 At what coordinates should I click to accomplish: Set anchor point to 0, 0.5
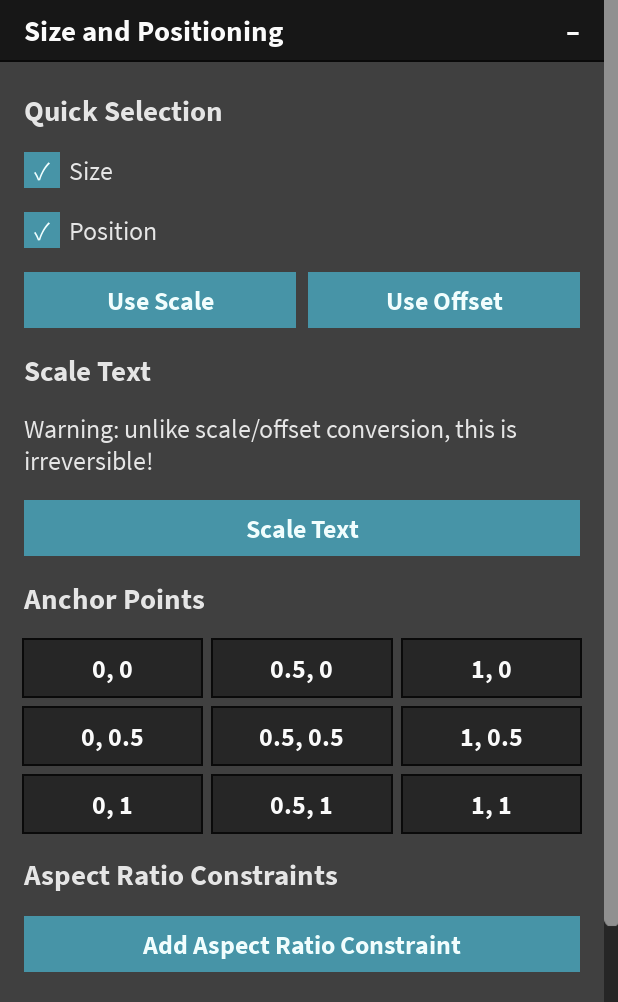point(113,737)
